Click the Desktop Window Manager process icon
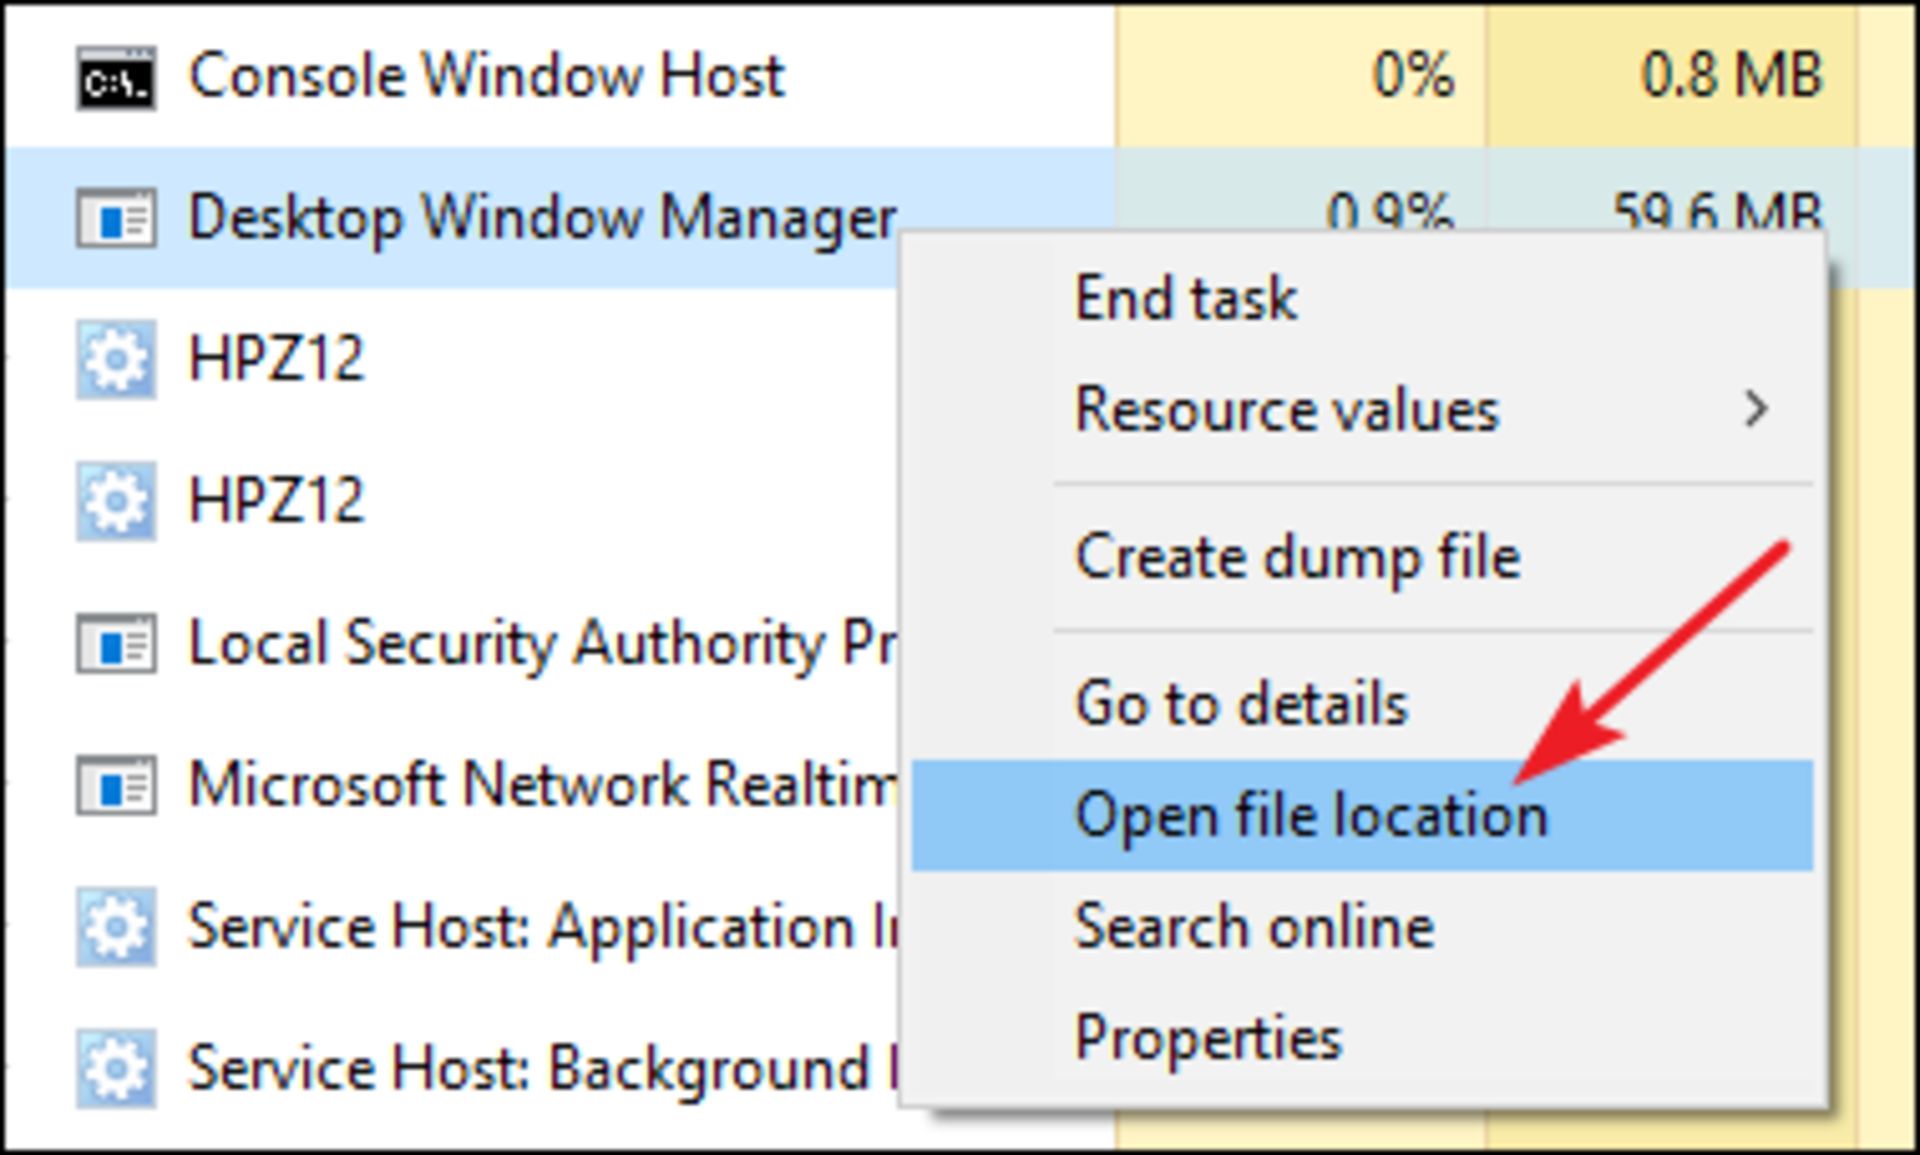Viewport: 1920px width, 1155px height. click(116, 218)
